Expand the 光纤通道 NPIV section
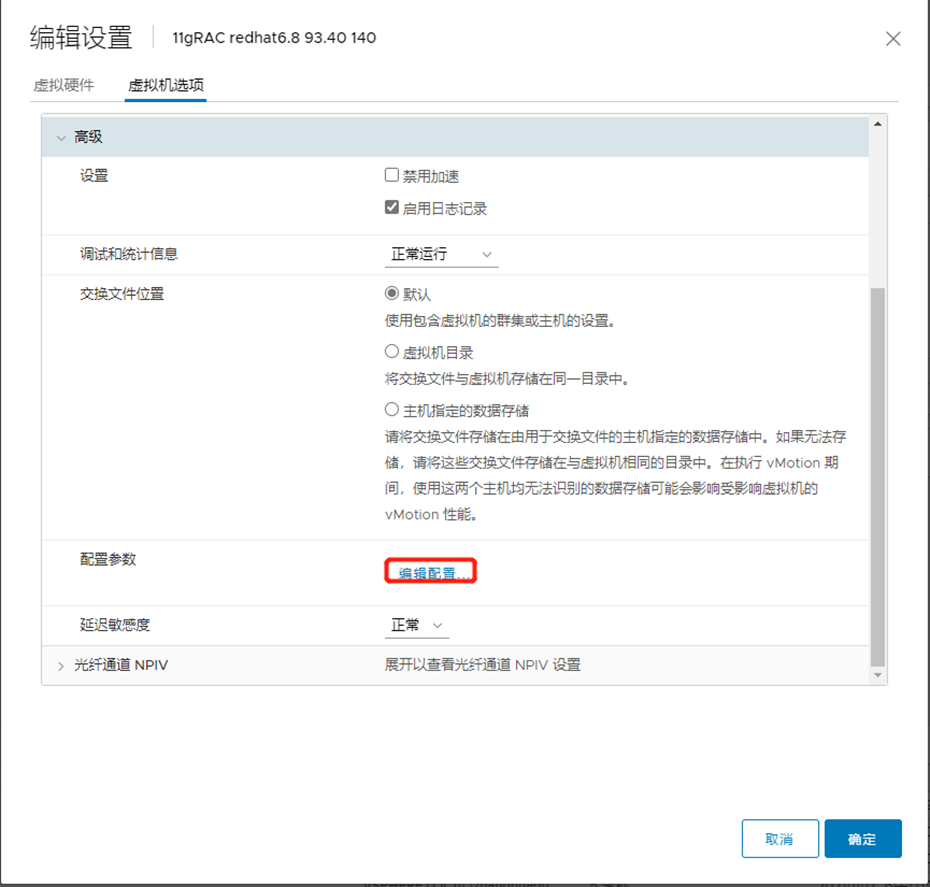The image size is (930, 887). 60,666
